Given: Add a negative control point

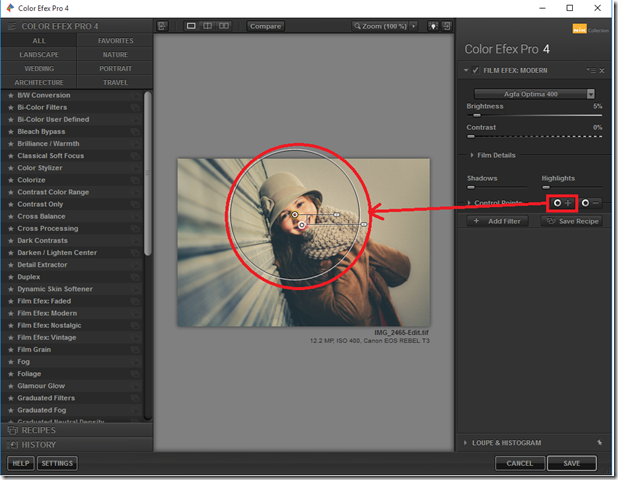Looking at the screenshot, I should [590, 203].
